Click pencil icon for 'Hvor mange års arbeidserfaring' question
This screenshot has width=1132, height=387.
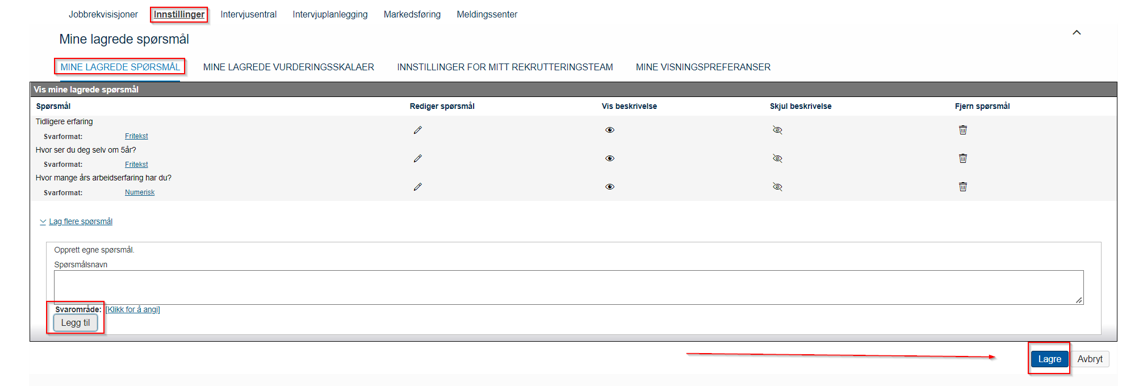[x=417, y=186]
